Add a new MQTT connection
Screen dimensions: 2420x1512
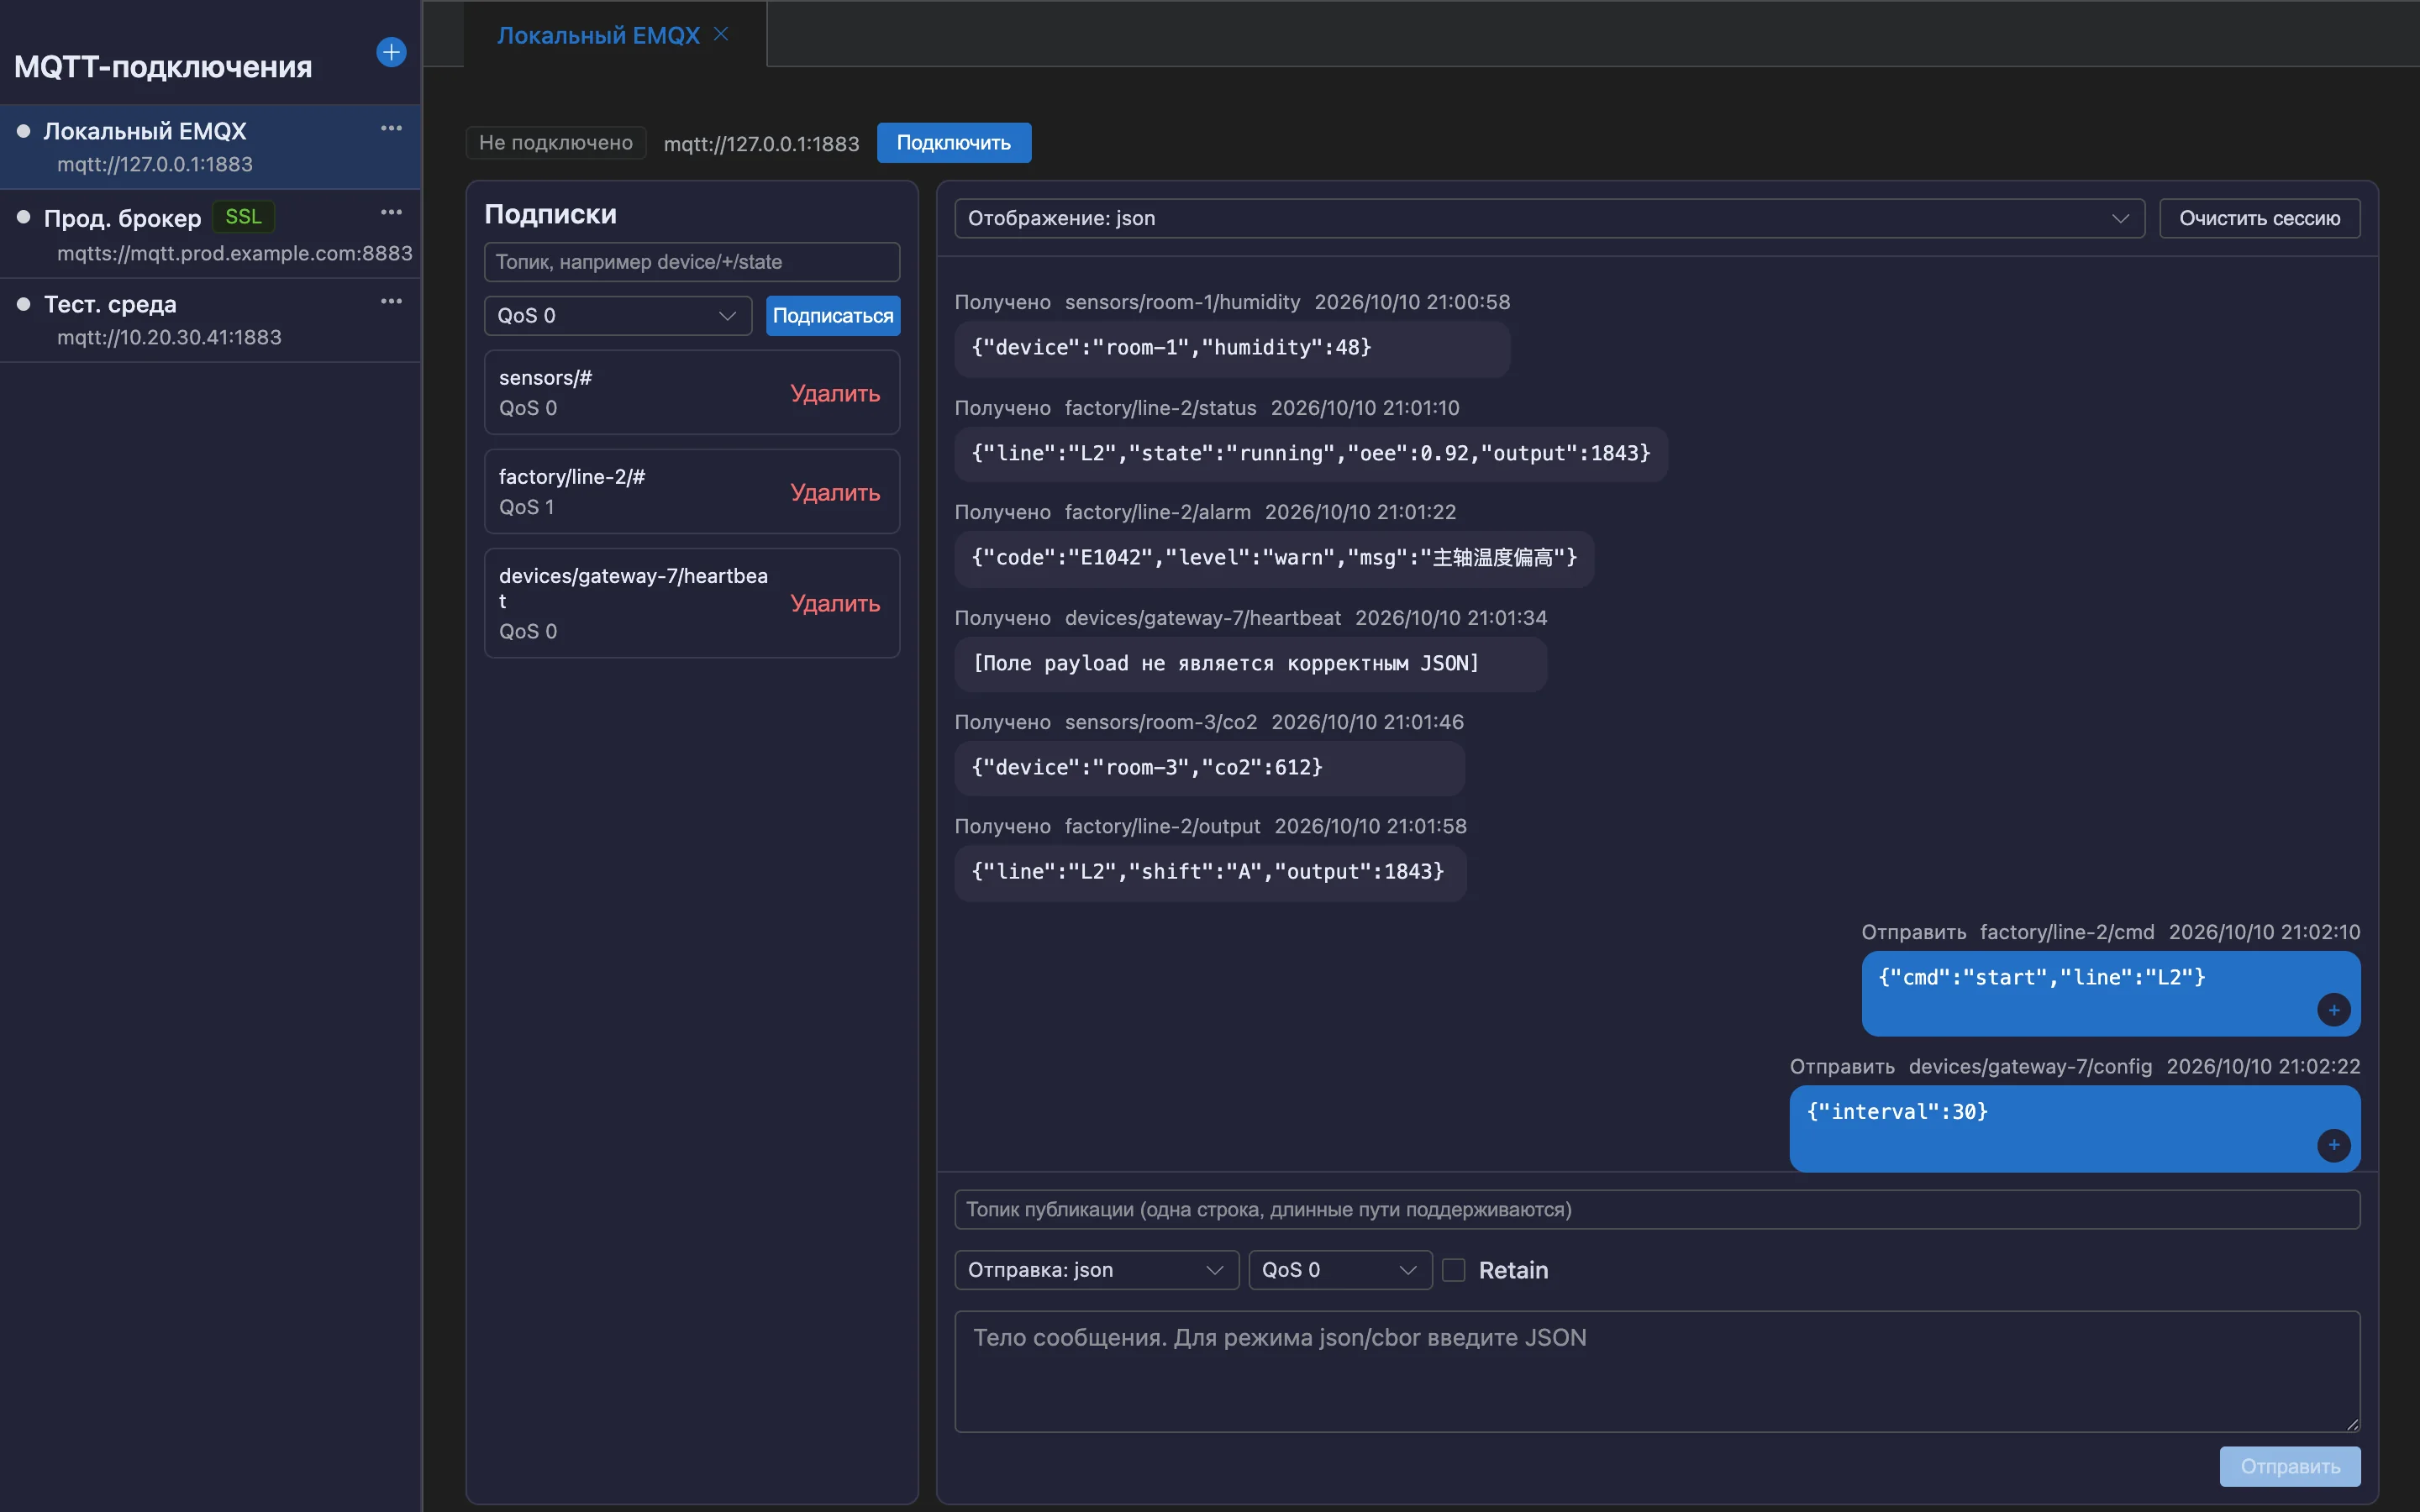[x=391, y=52]
